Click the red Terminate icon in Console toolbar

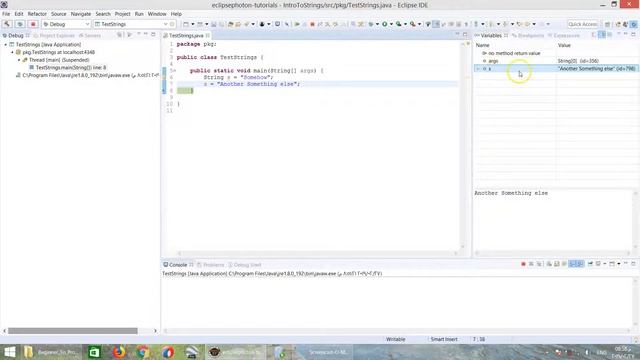(x=523, y=264)
